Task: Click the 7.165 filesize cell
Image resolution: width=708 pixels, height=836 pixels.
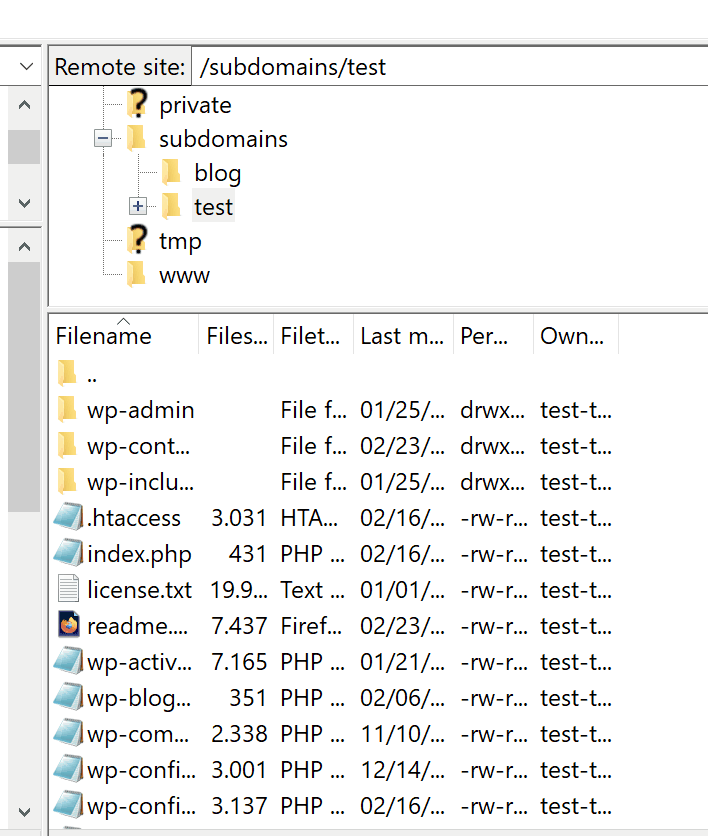Action: [x=238, y=662]
